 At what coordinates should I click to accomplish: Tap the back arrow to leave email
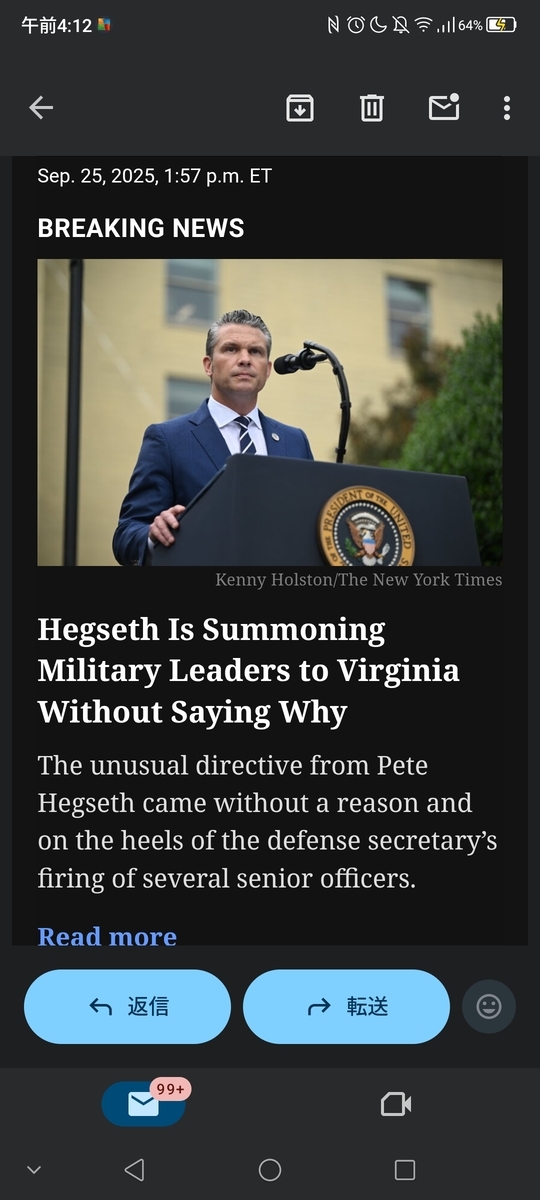point(41,108)
